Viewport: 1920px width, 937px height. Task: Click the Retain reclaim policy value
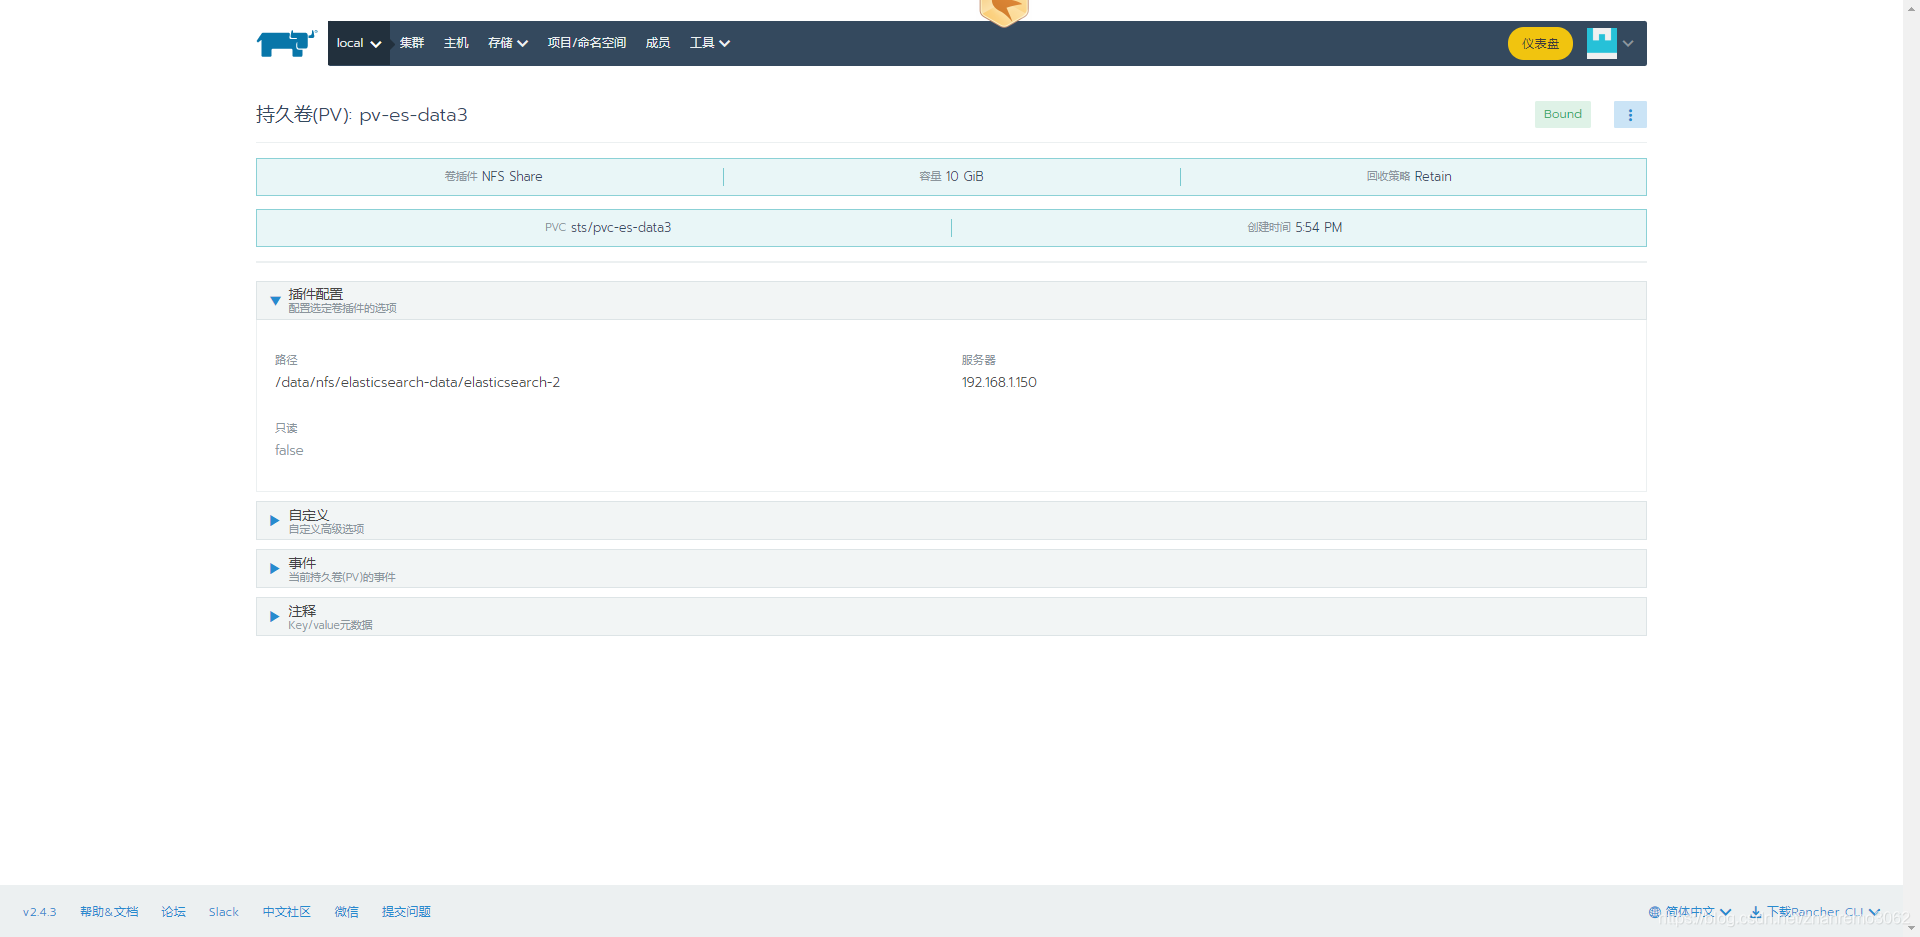point(1433,177)
